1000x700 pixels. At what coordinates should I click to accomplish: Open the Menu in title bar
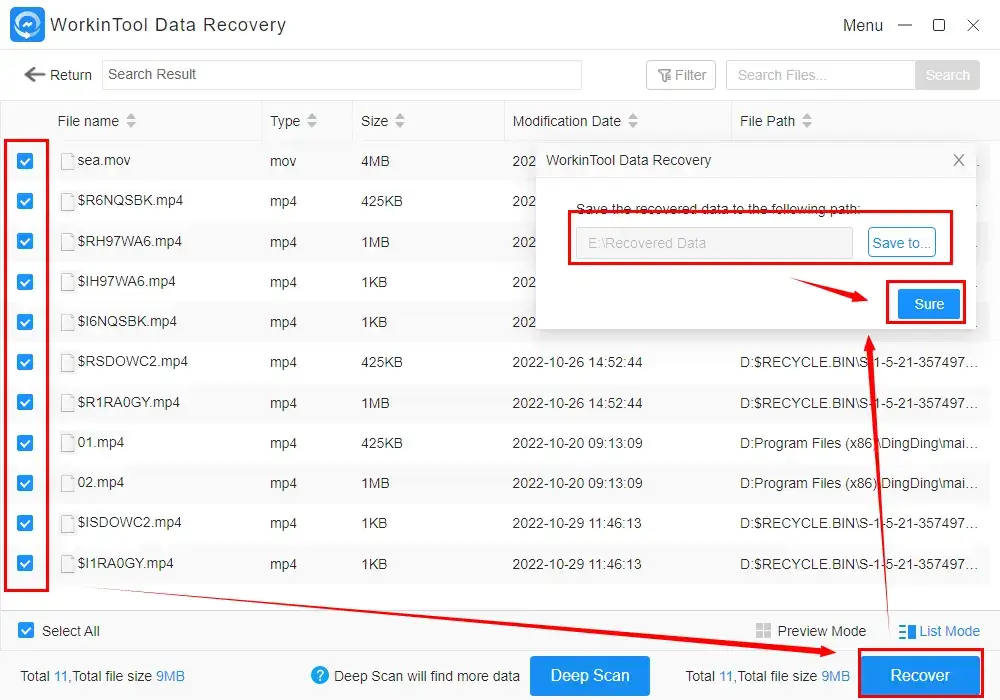point(862,26)
